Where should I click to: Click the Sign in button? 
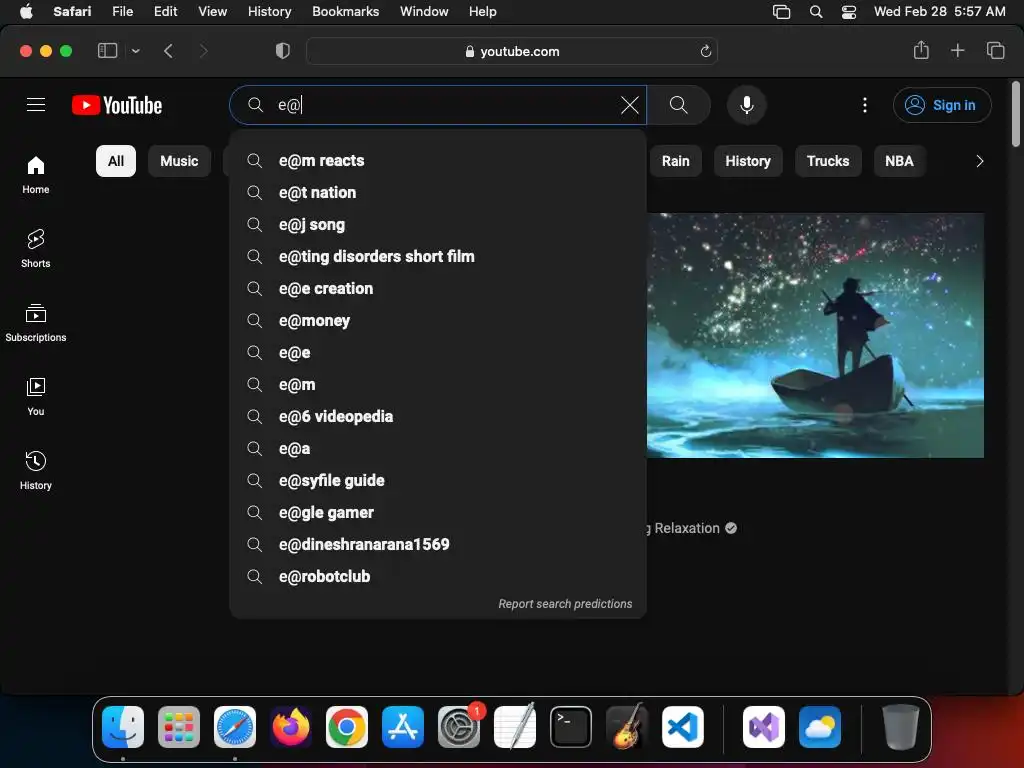[x=942, y=105]
